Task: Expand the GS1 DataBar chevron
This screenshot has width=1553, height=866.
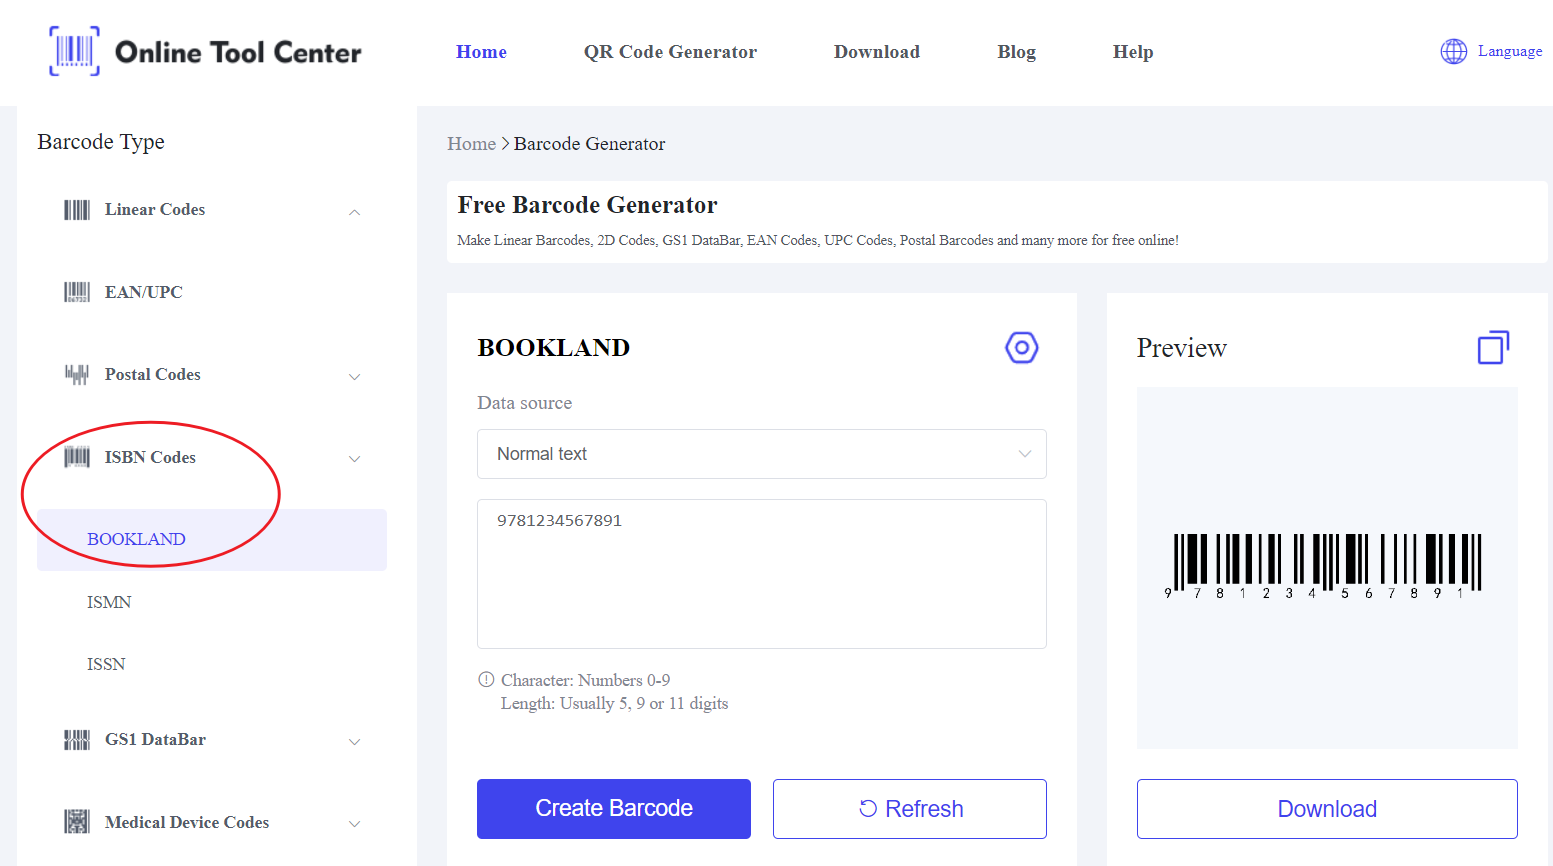Action: [x=354, y=742]
